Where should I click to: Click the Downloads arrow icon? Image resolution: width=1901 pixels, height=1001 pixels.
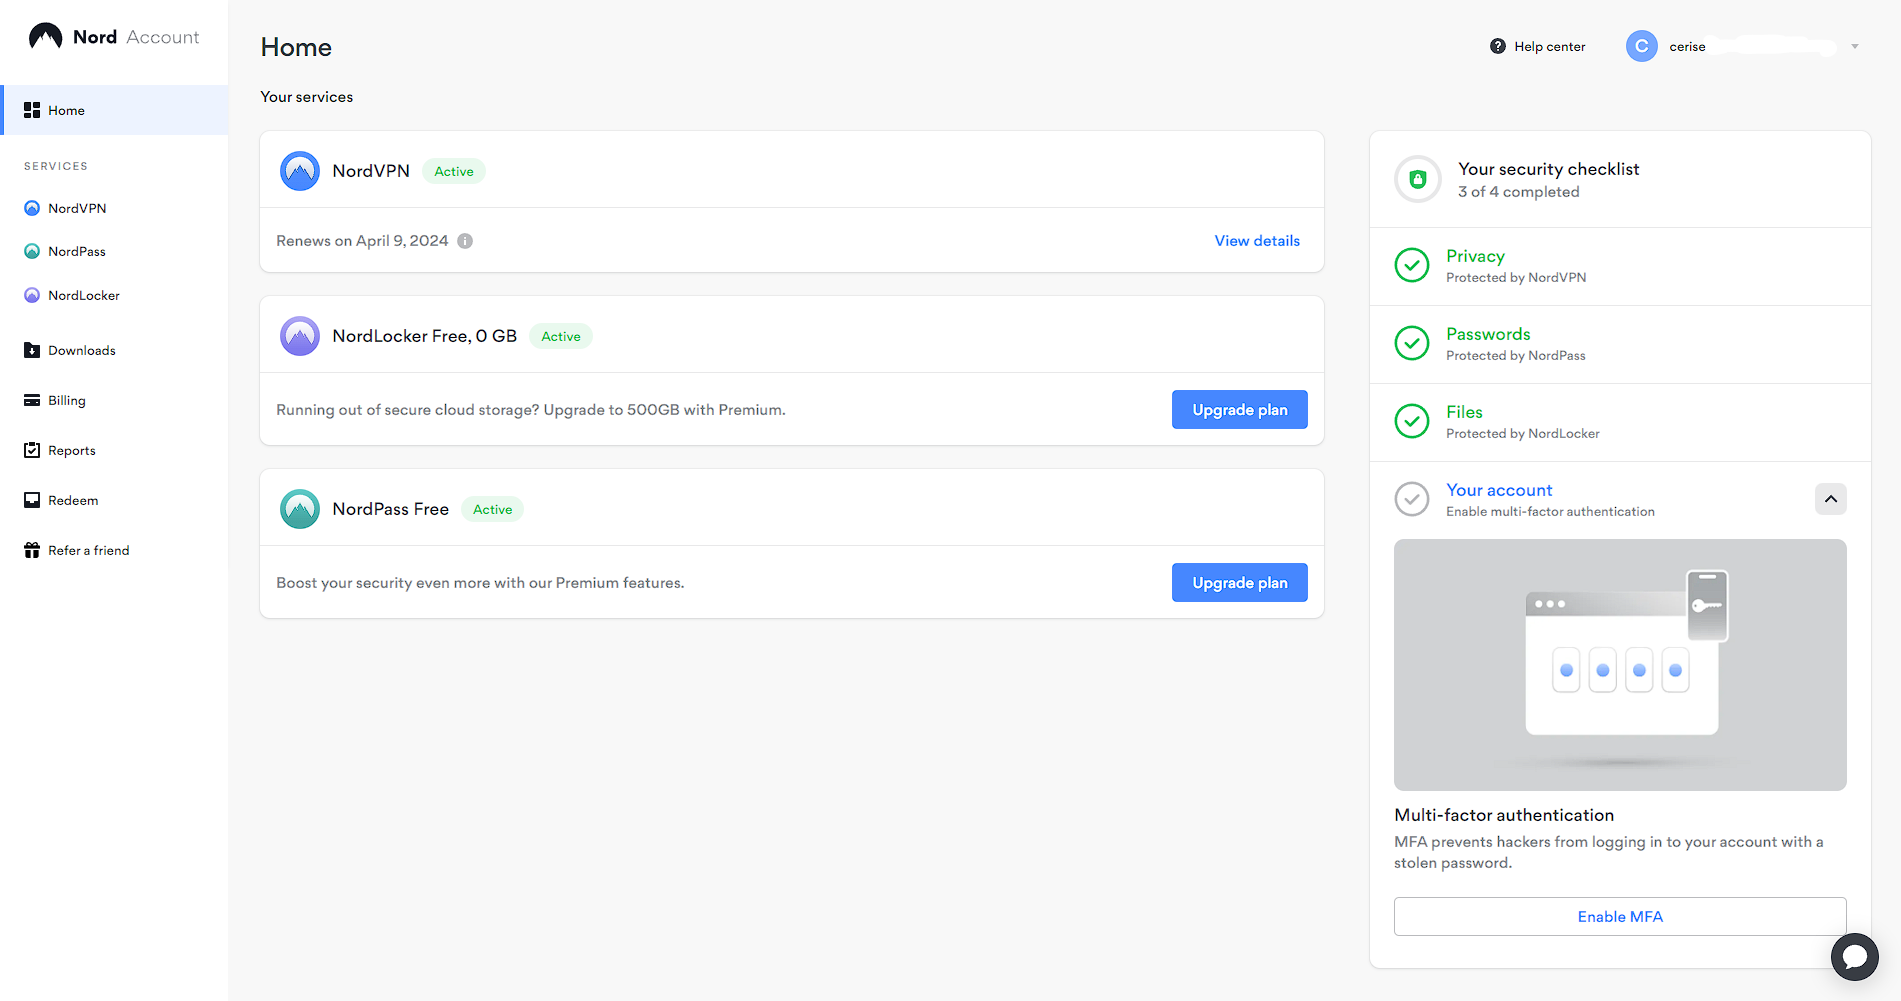pos(32,350)
